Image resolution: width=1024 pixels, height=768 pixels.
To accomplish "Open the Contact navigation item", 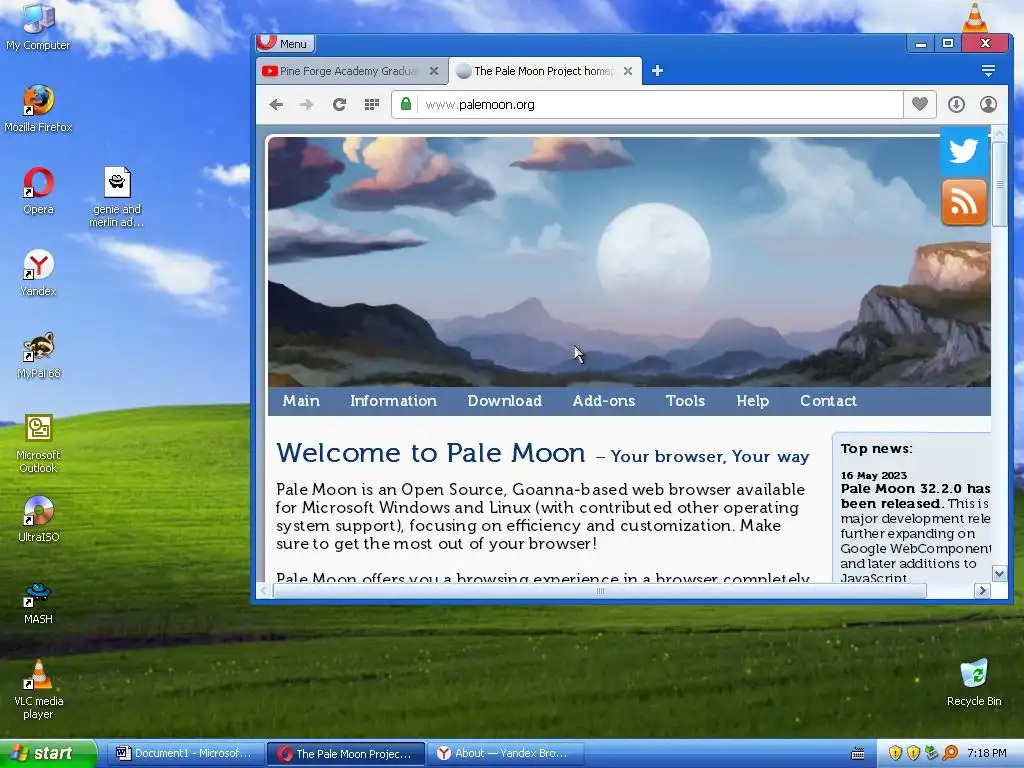I will (828, 401).
